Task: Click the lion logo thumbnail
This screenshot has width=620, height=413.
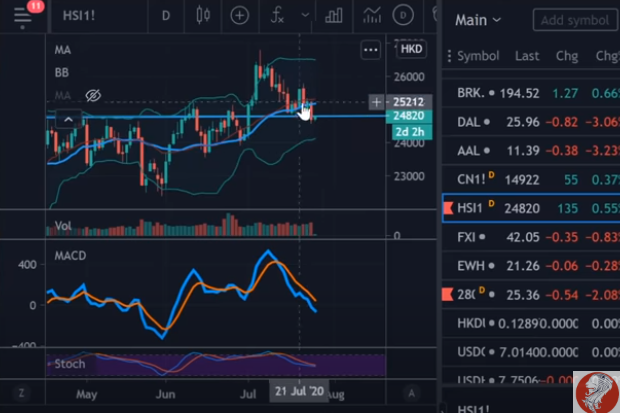Action: click(597, 392)
